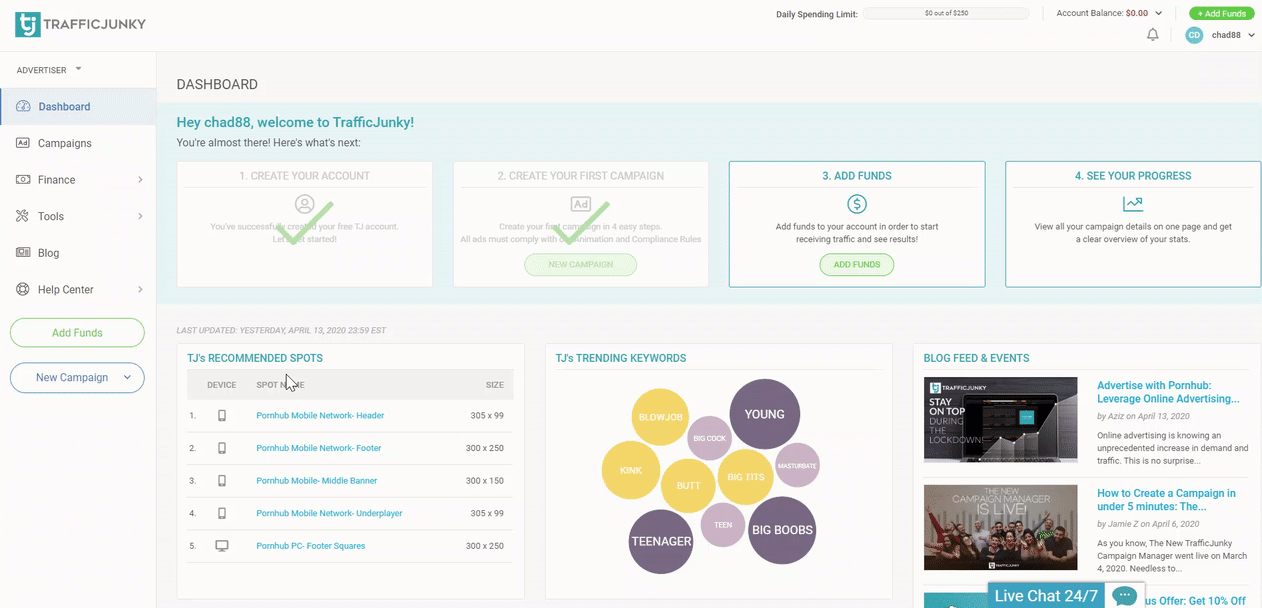Click the Finance money icon in sidebar
Image resolution: width=1262 pixels, height=608 pixels.
coord(23,180)
